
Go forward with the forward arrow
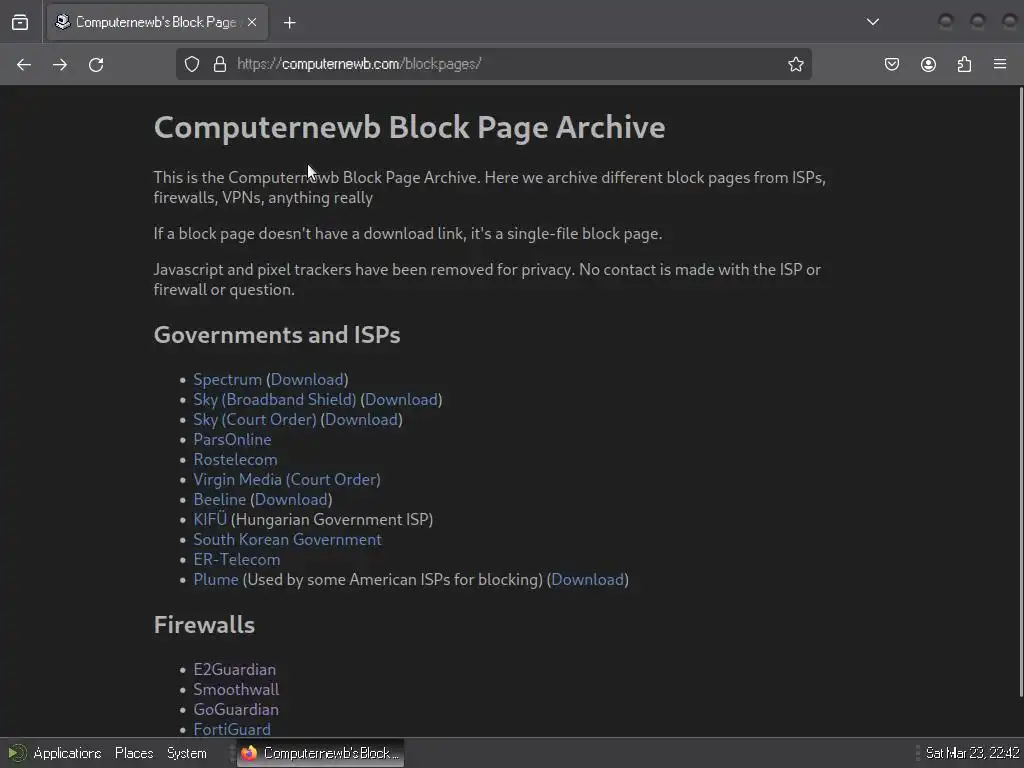[x=60, y=65]
